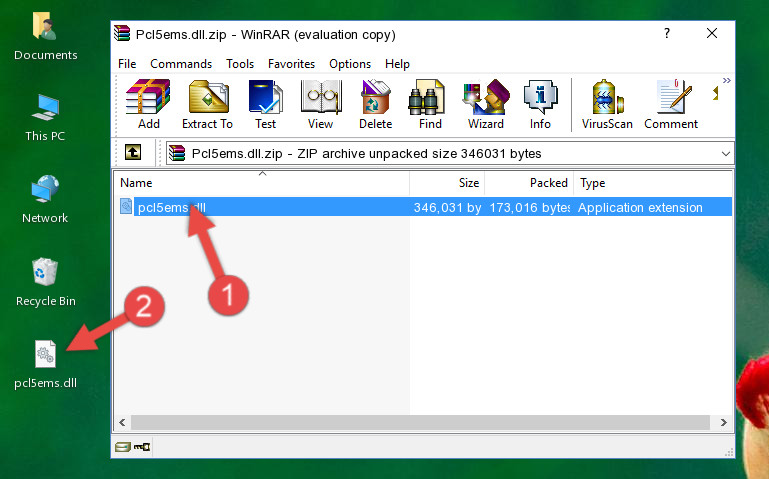Open the Commands menu
Image resolution: width=769 pixels, height=479 pixels.
[181, 64]
